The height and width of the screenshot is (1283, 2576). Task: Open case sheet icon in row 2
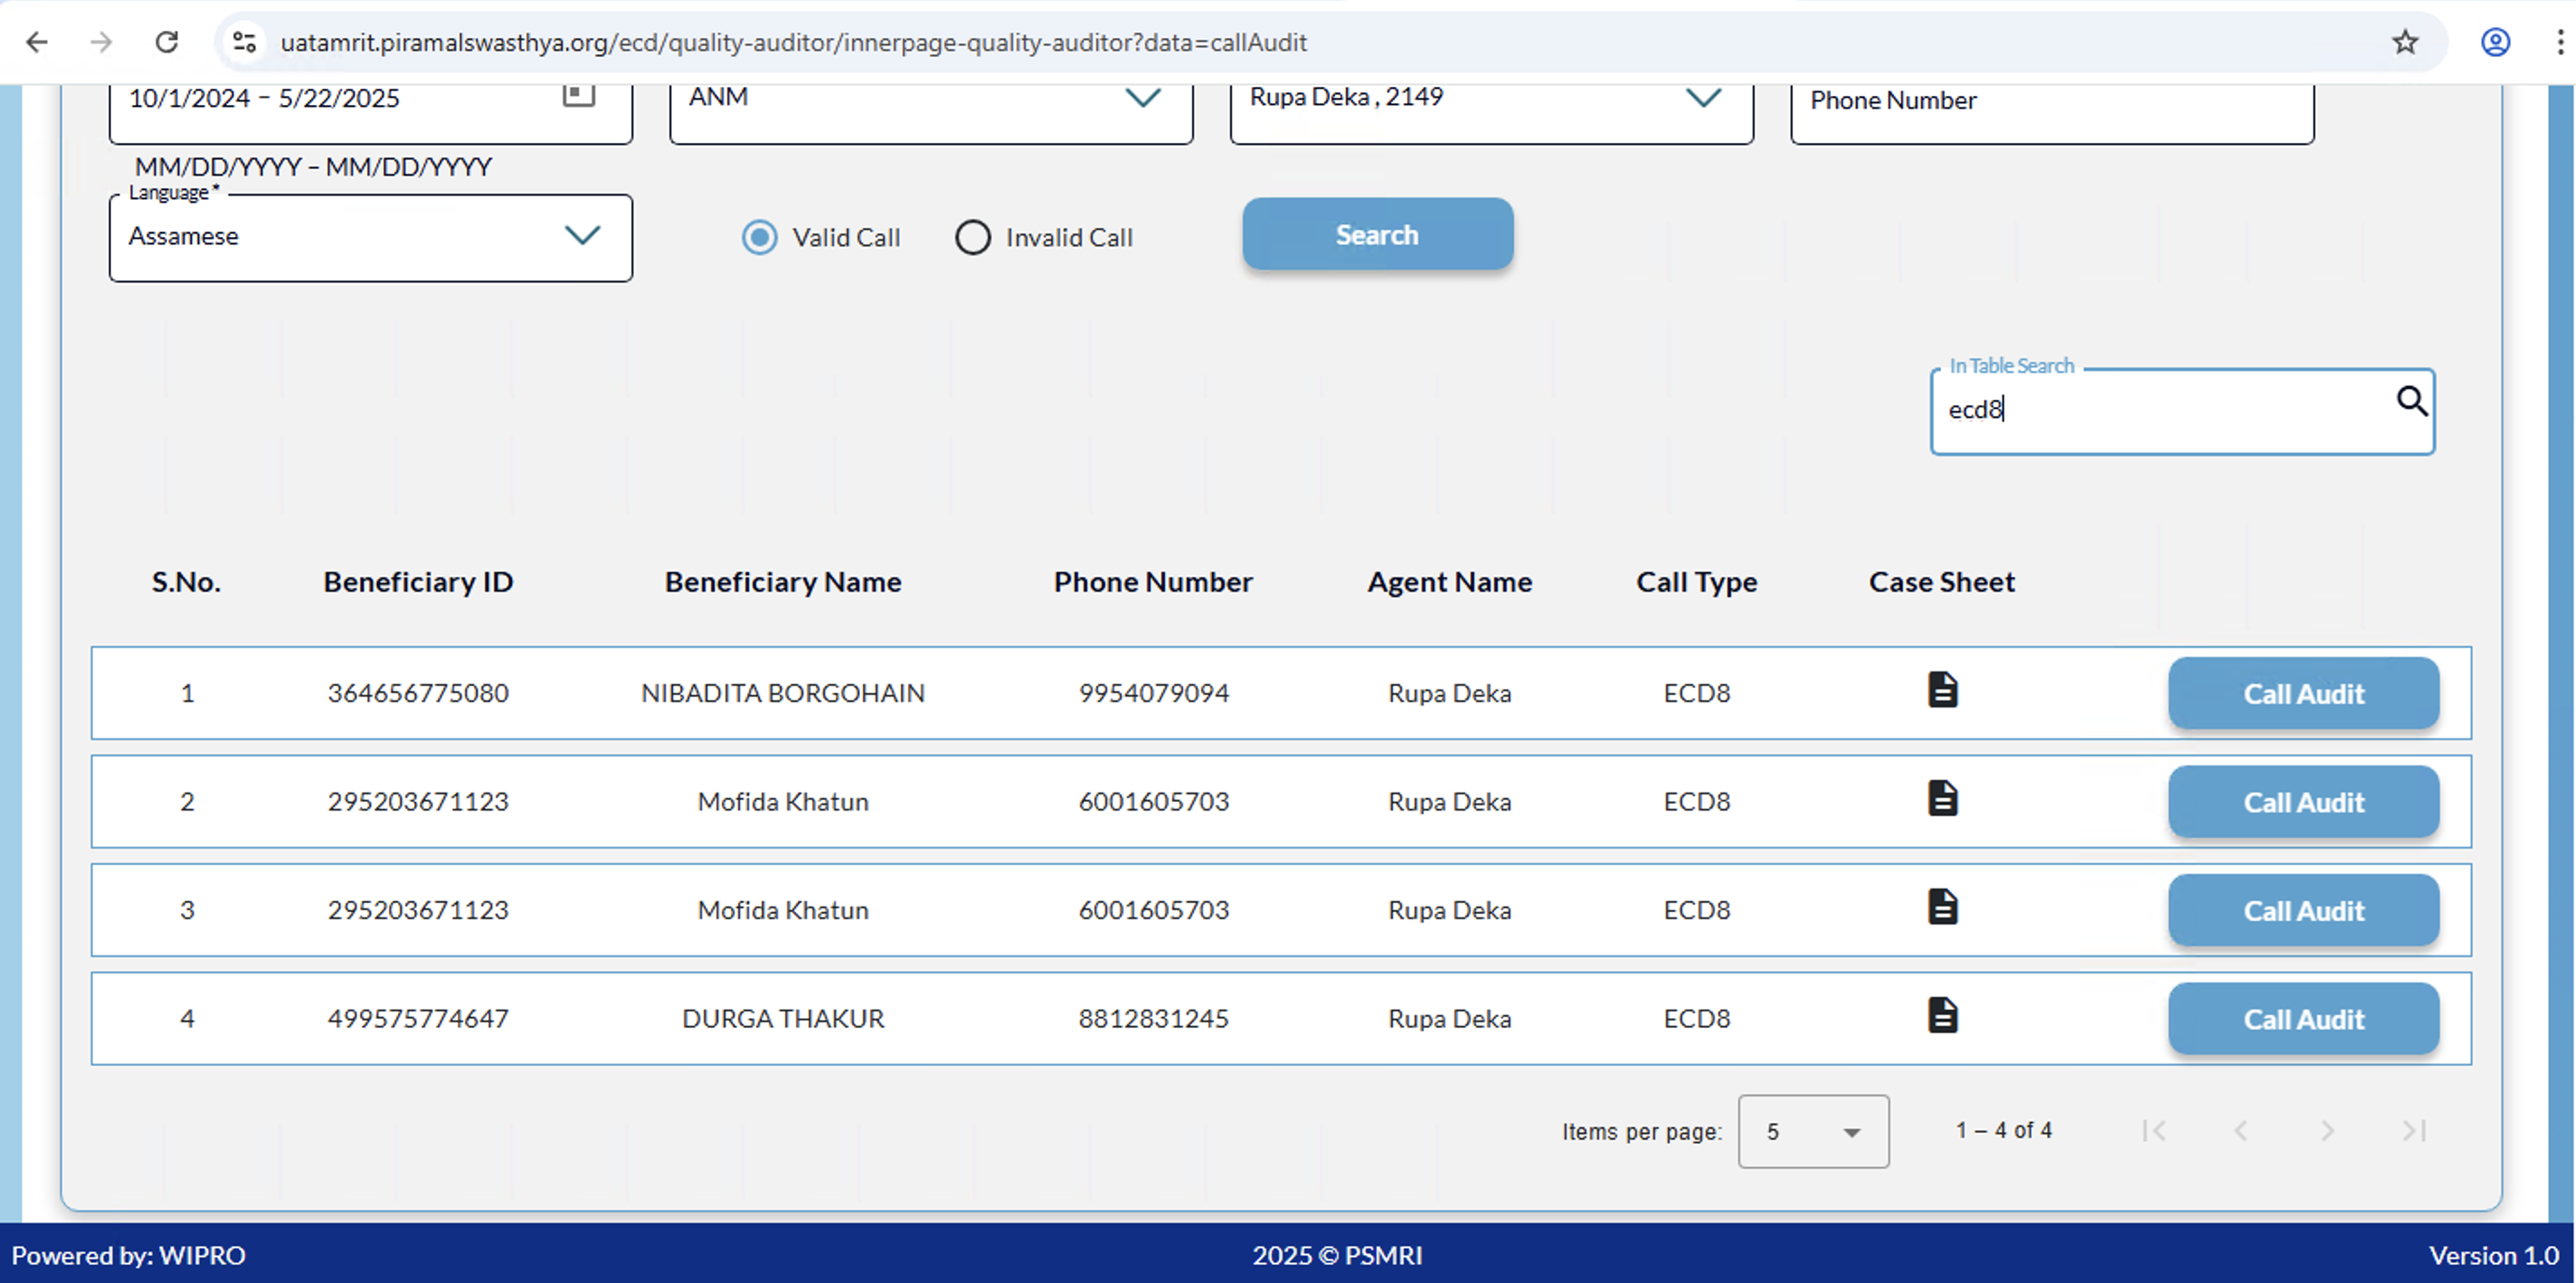(x=1942, y=799)
